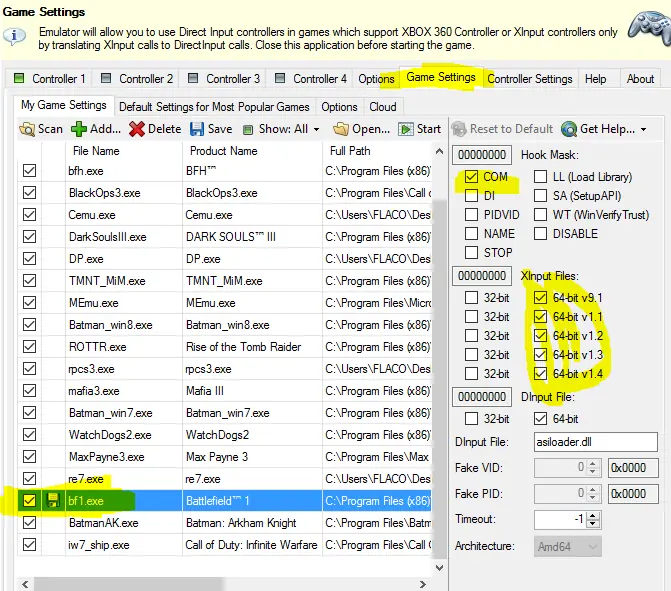Screen dimensions: 671x591
Task: Tick the STOP hook mask checkbox
Action: 471,252
